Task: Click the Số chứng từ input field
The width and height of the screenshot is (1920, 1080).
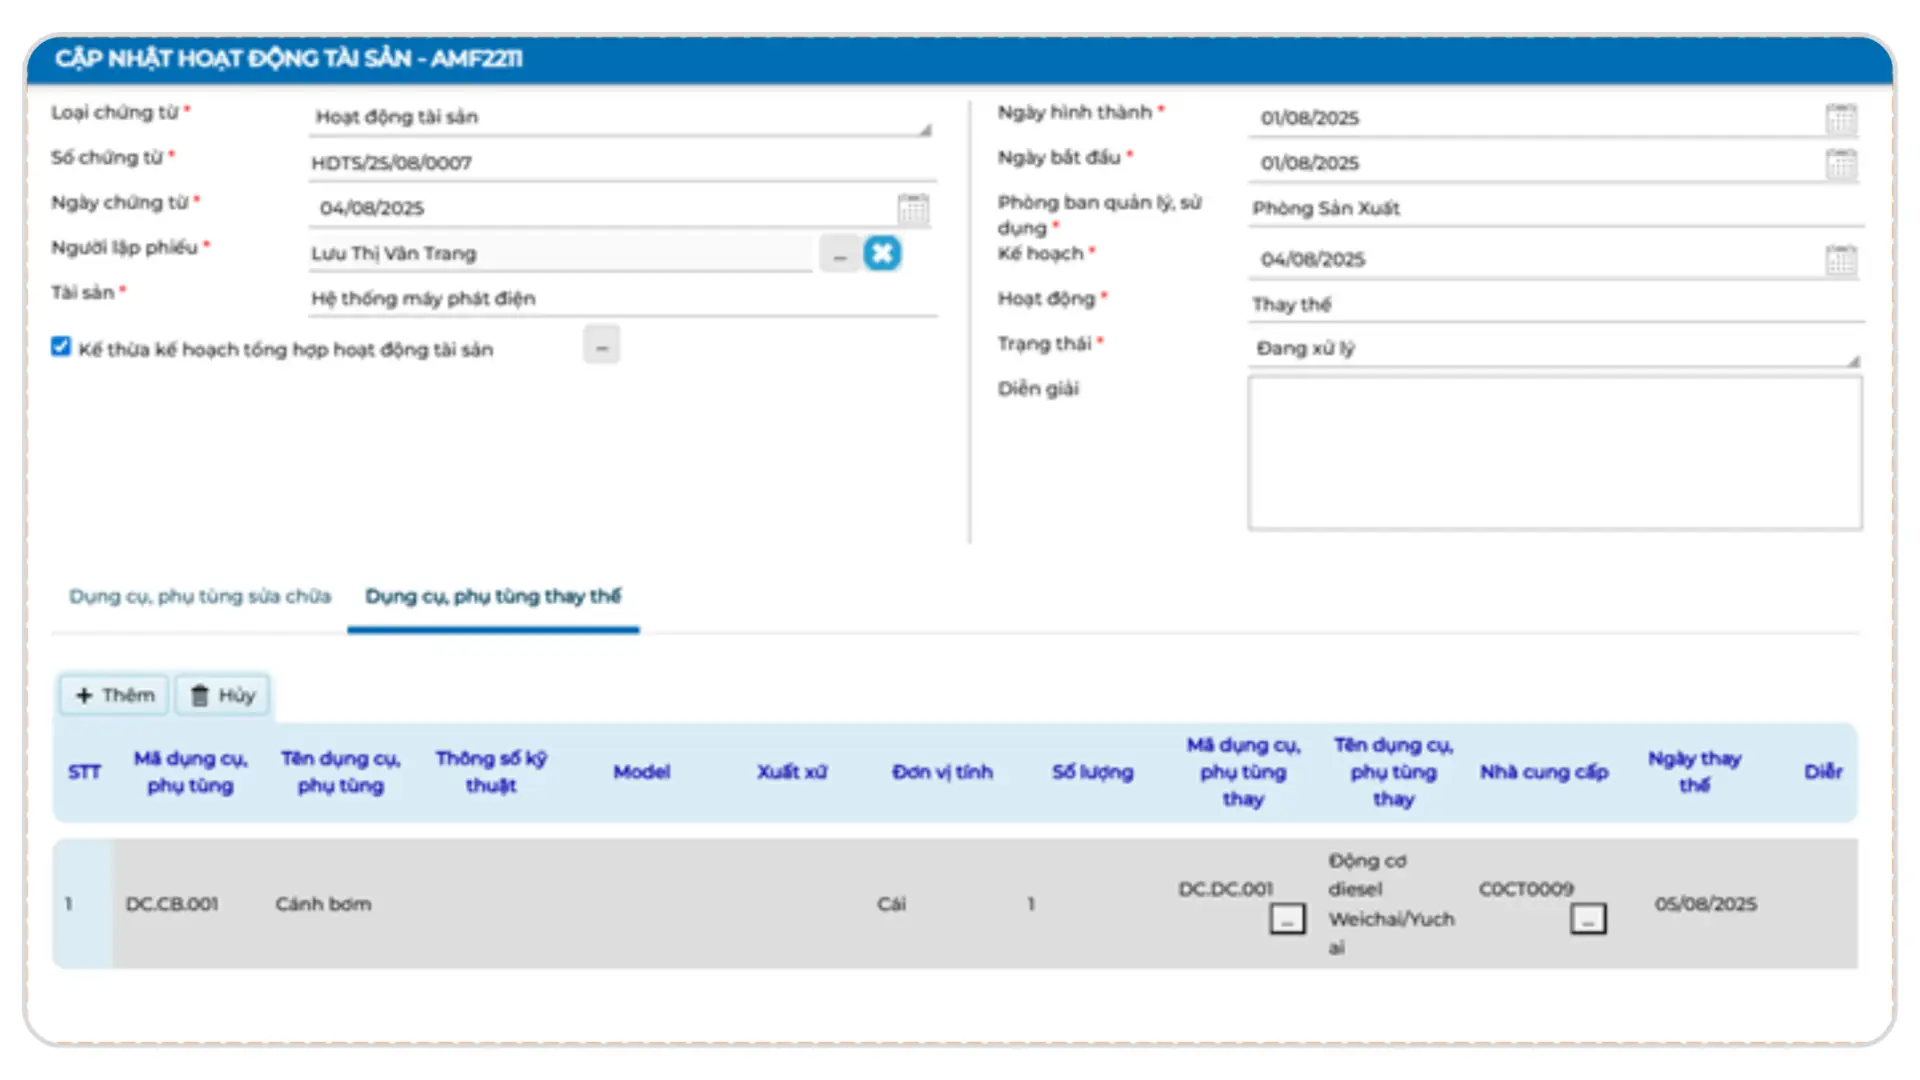Action: point(620,163)
